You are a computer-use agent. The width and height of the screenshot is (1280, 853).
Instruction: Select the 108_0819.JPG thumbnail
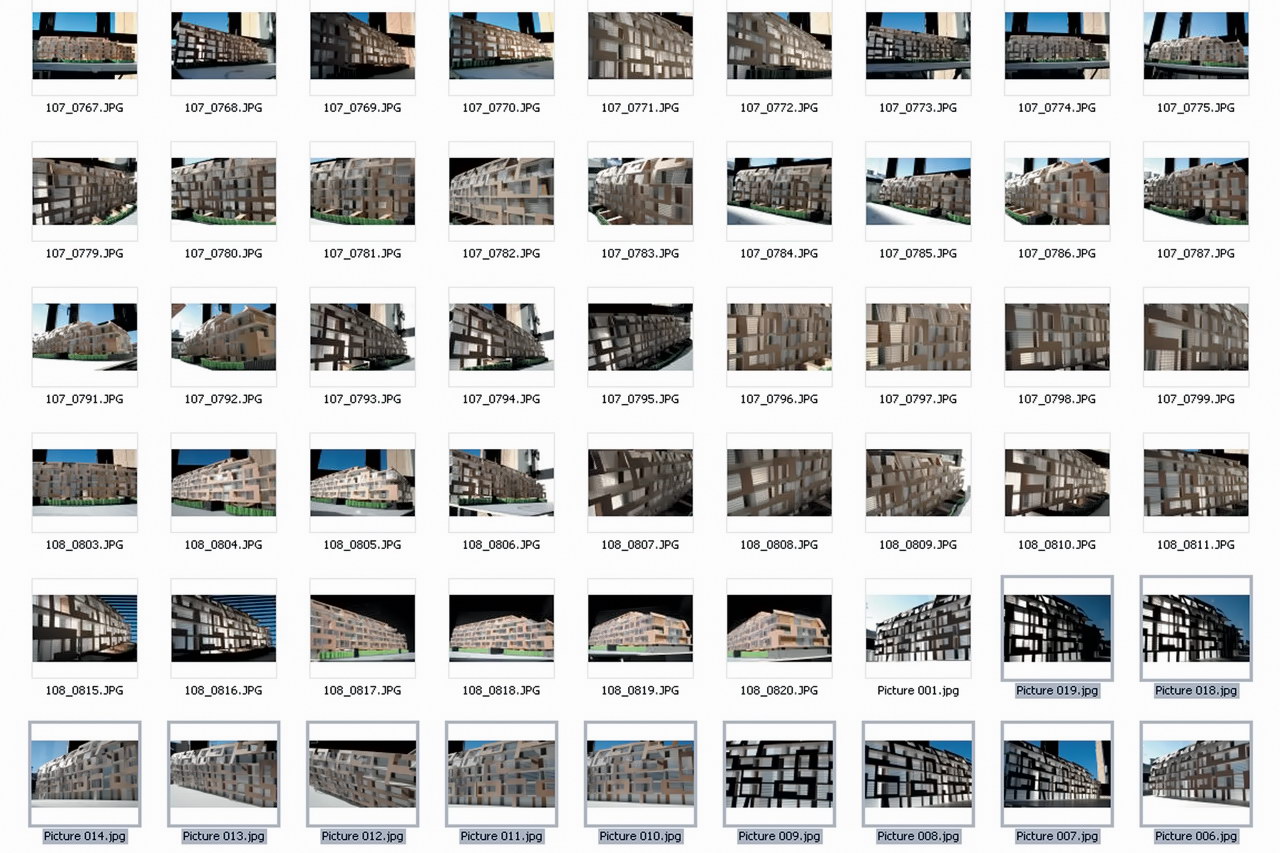(640, 629)
